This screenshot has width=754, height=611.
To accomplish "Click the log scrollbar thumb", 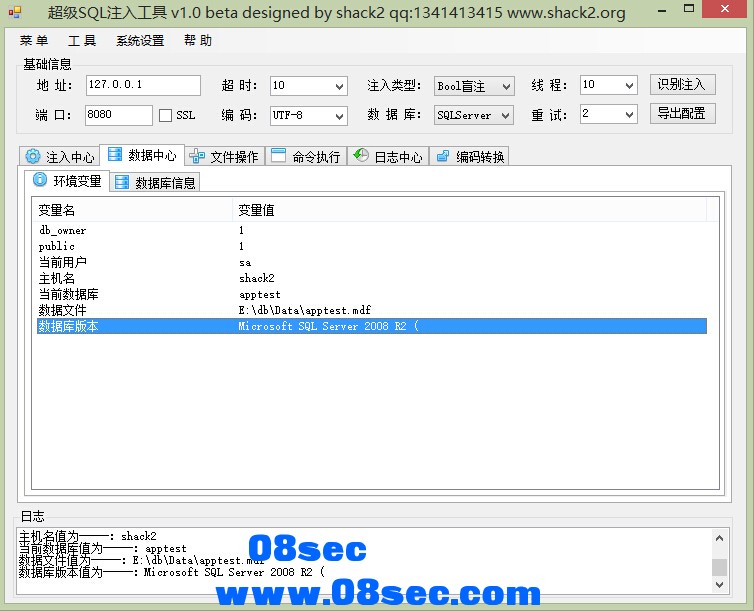I will pyautogui.click(x=719, y=567).
